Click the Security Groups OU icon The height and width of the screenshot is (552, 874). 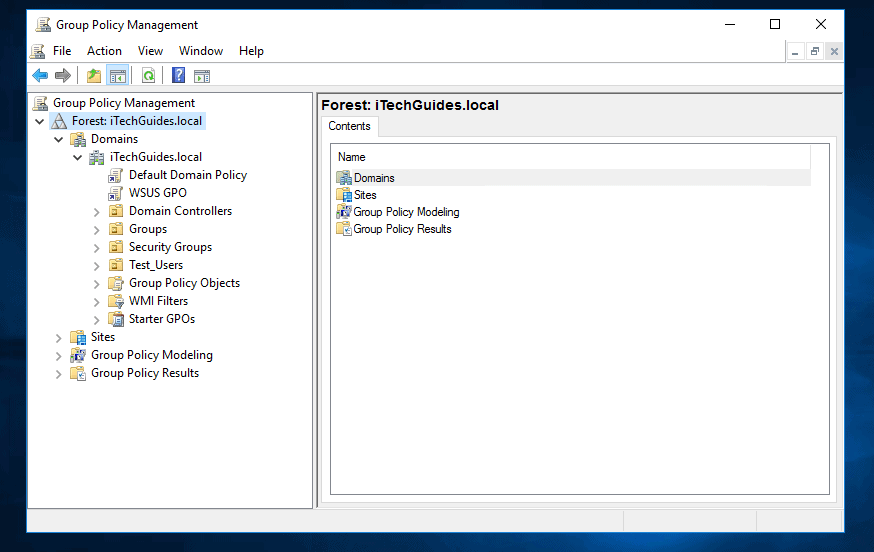point(116,247)
